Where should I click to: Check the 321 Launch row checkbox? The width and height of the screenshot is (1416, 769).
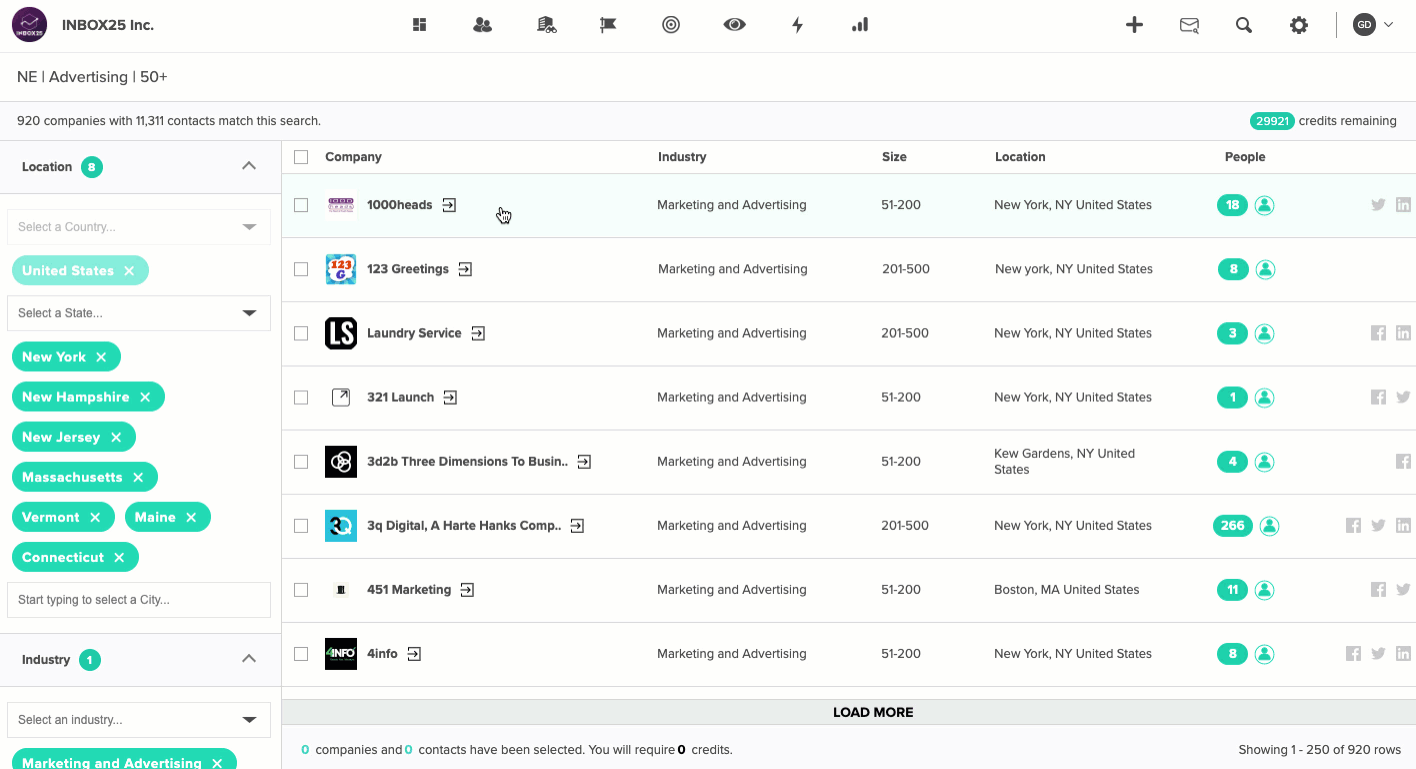(x=301, y=397)
